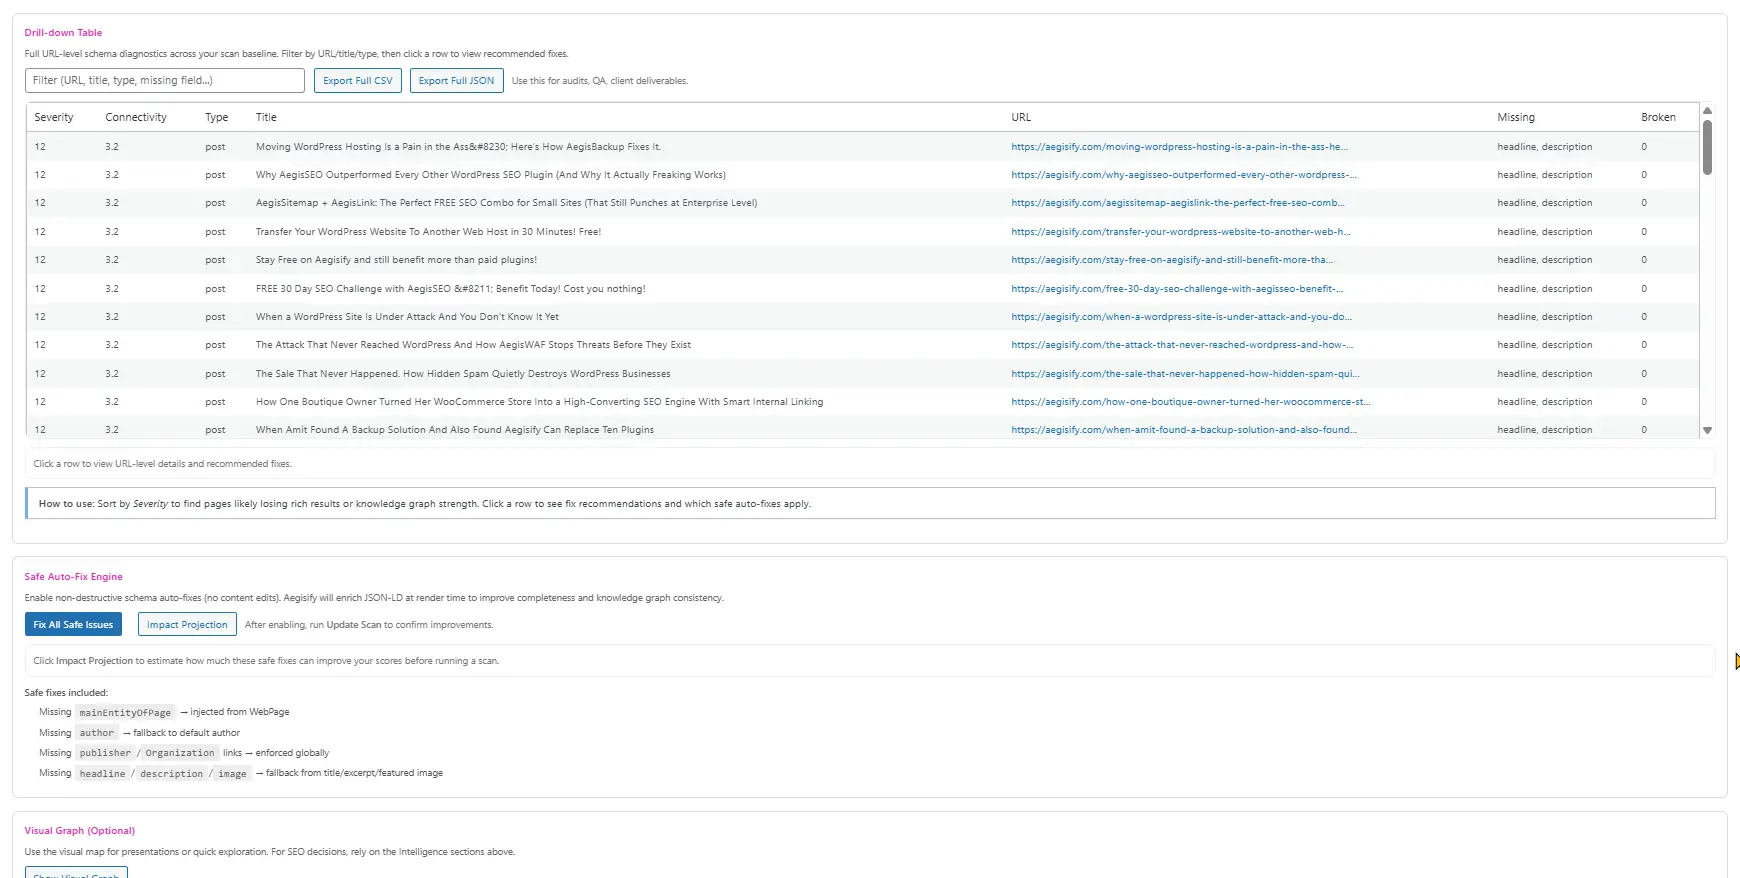Click the Safe Auto-Fix Engine heading

pyautogui.click(x=73, y=576)
